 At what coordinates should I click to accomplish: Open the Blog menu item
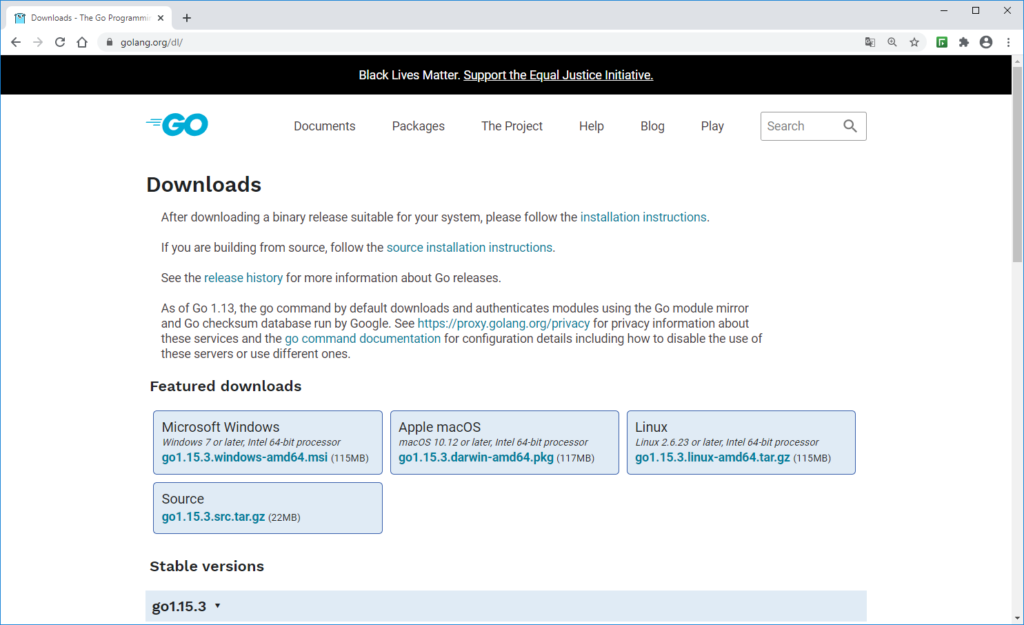652,126
